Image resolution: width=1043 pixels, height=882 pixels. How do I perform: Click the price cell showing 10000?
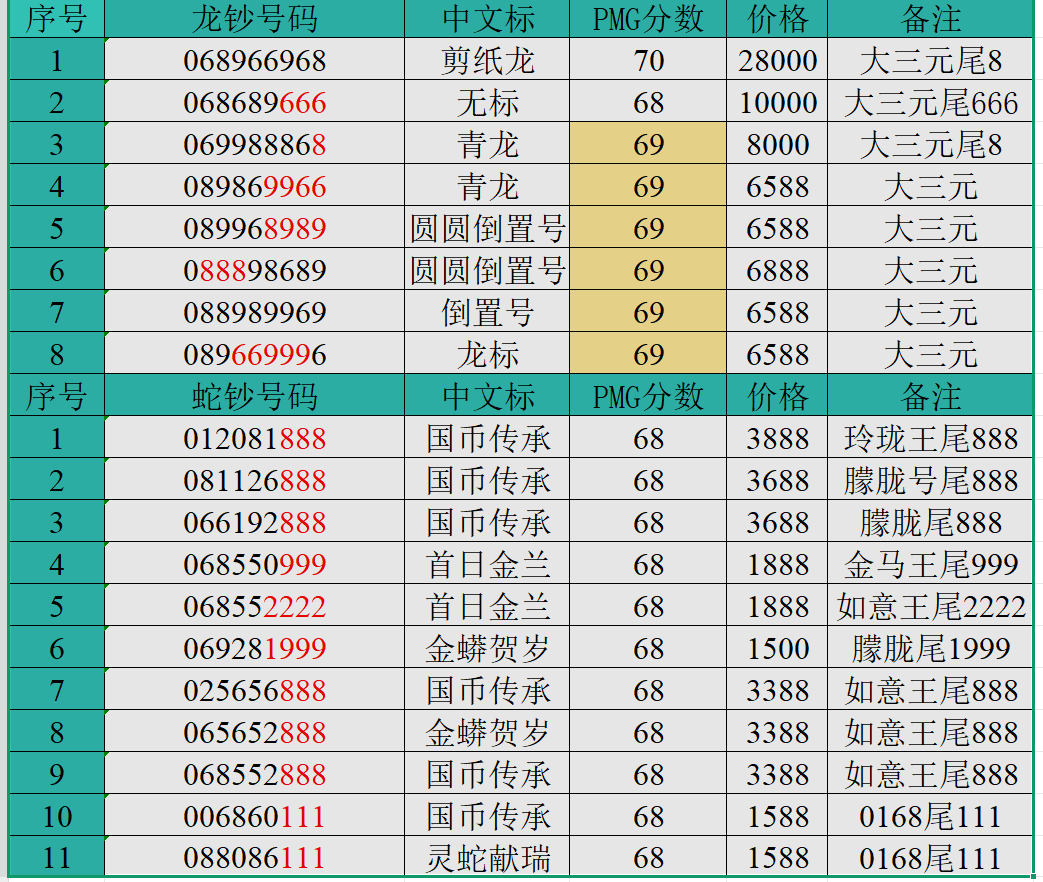pyautogui.click(x=777, y=103)
